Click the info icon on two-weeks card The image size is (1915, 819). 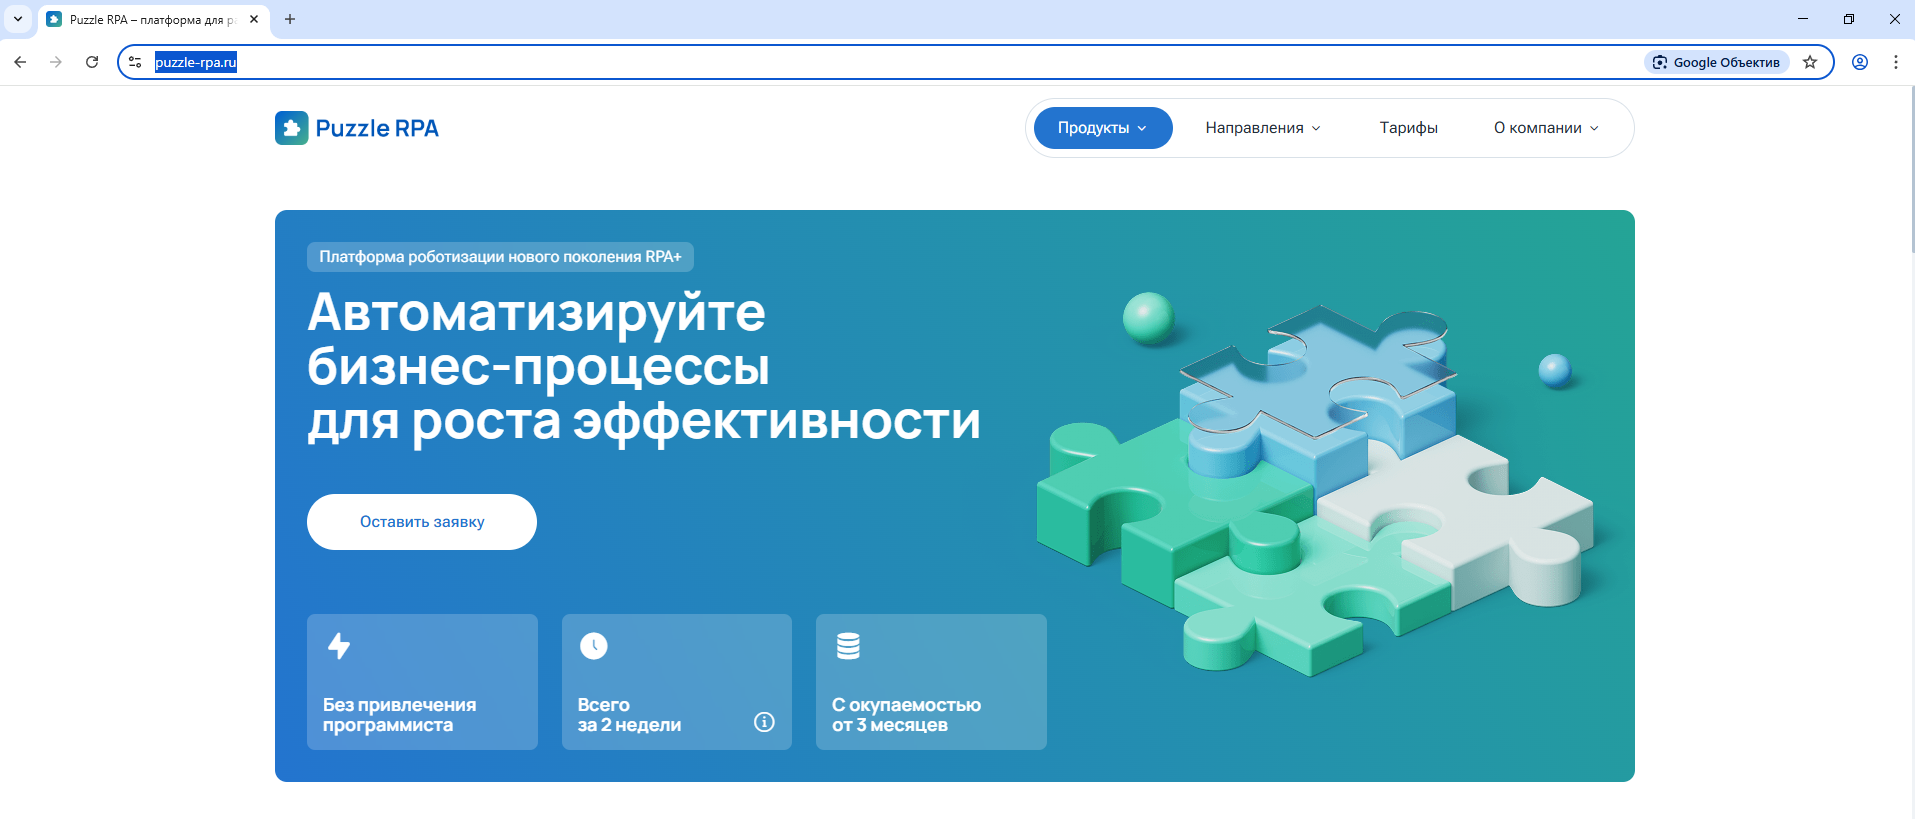pos(764,722)
